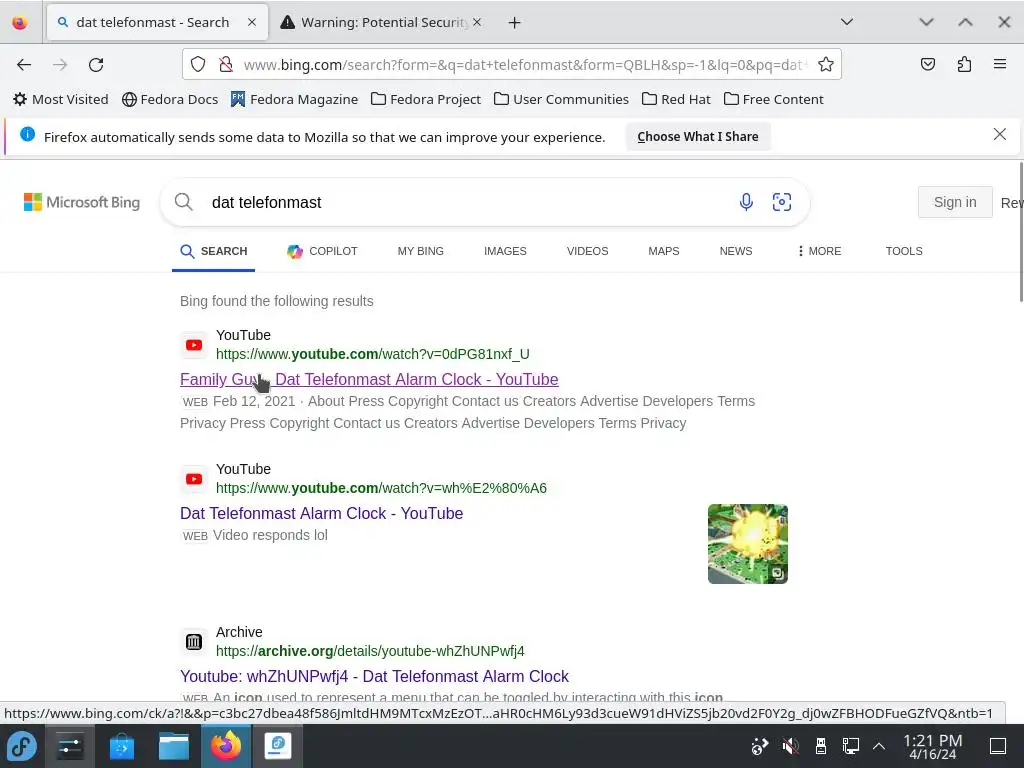The height and width of the screenshot is (768, 1024).
Task: Click the page vertical scrollbar
Action: click(1019, 232)
